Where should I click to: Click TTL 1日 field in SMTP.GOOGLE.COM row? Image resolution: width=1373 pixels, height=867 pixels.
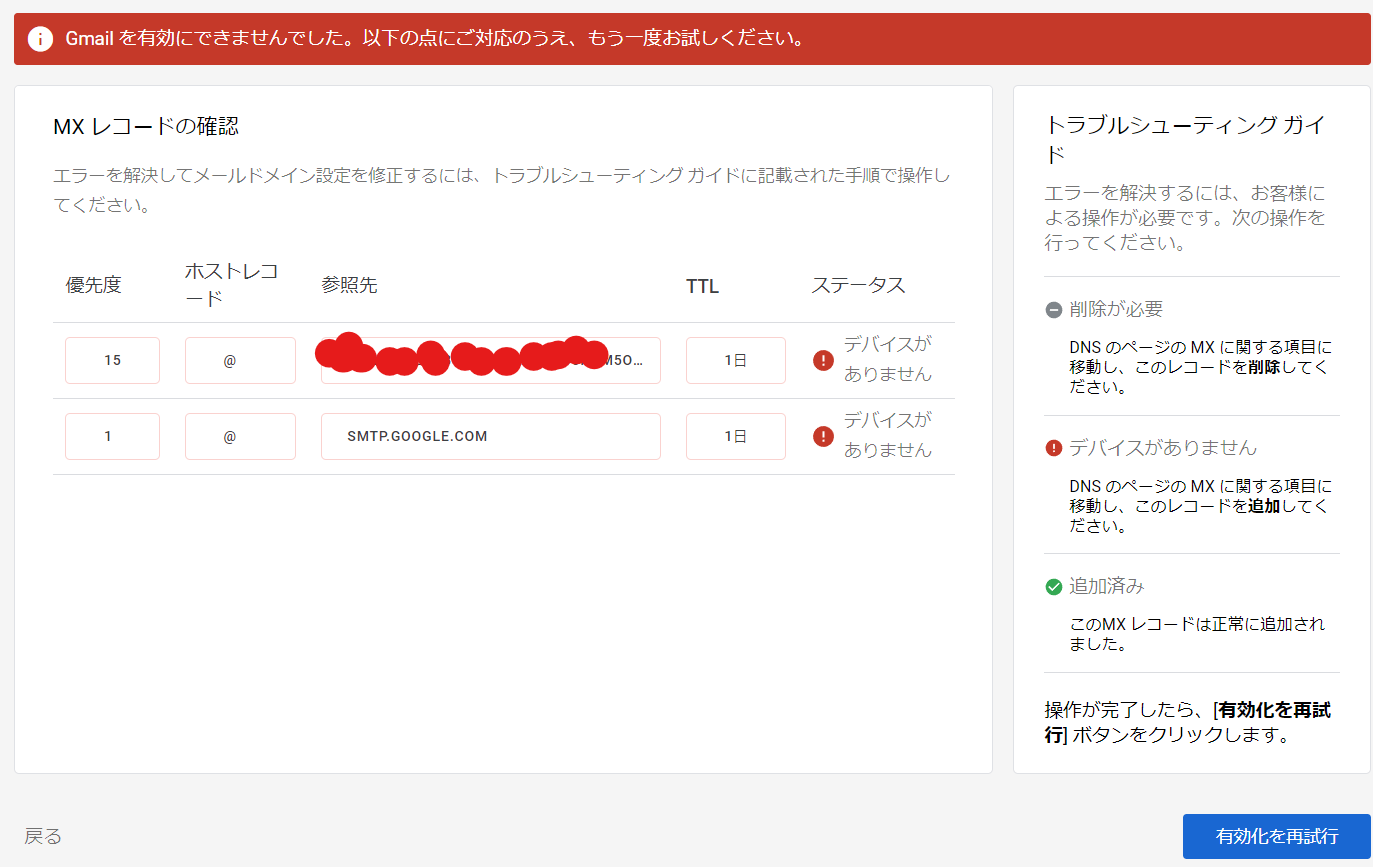tap(736, 436)
